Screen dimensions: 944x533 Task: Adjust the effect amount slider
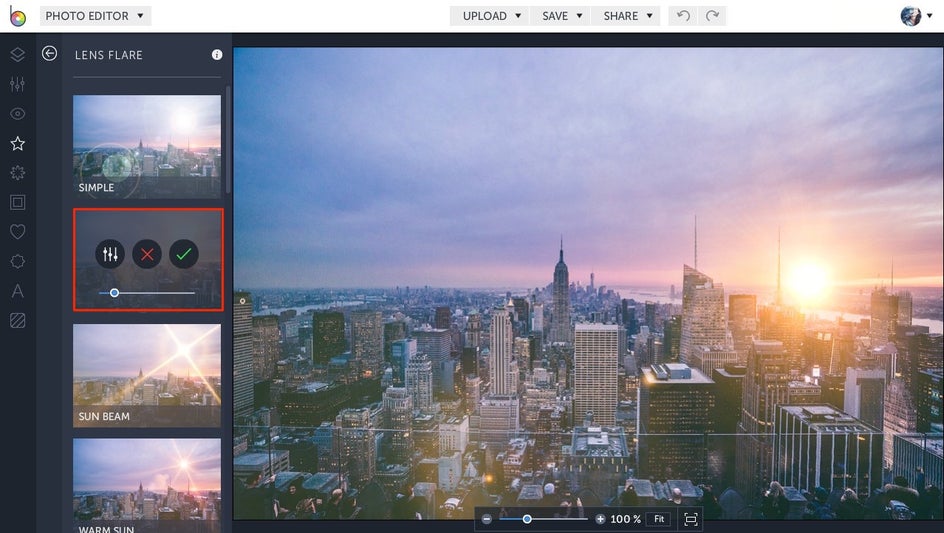(147, 293)
